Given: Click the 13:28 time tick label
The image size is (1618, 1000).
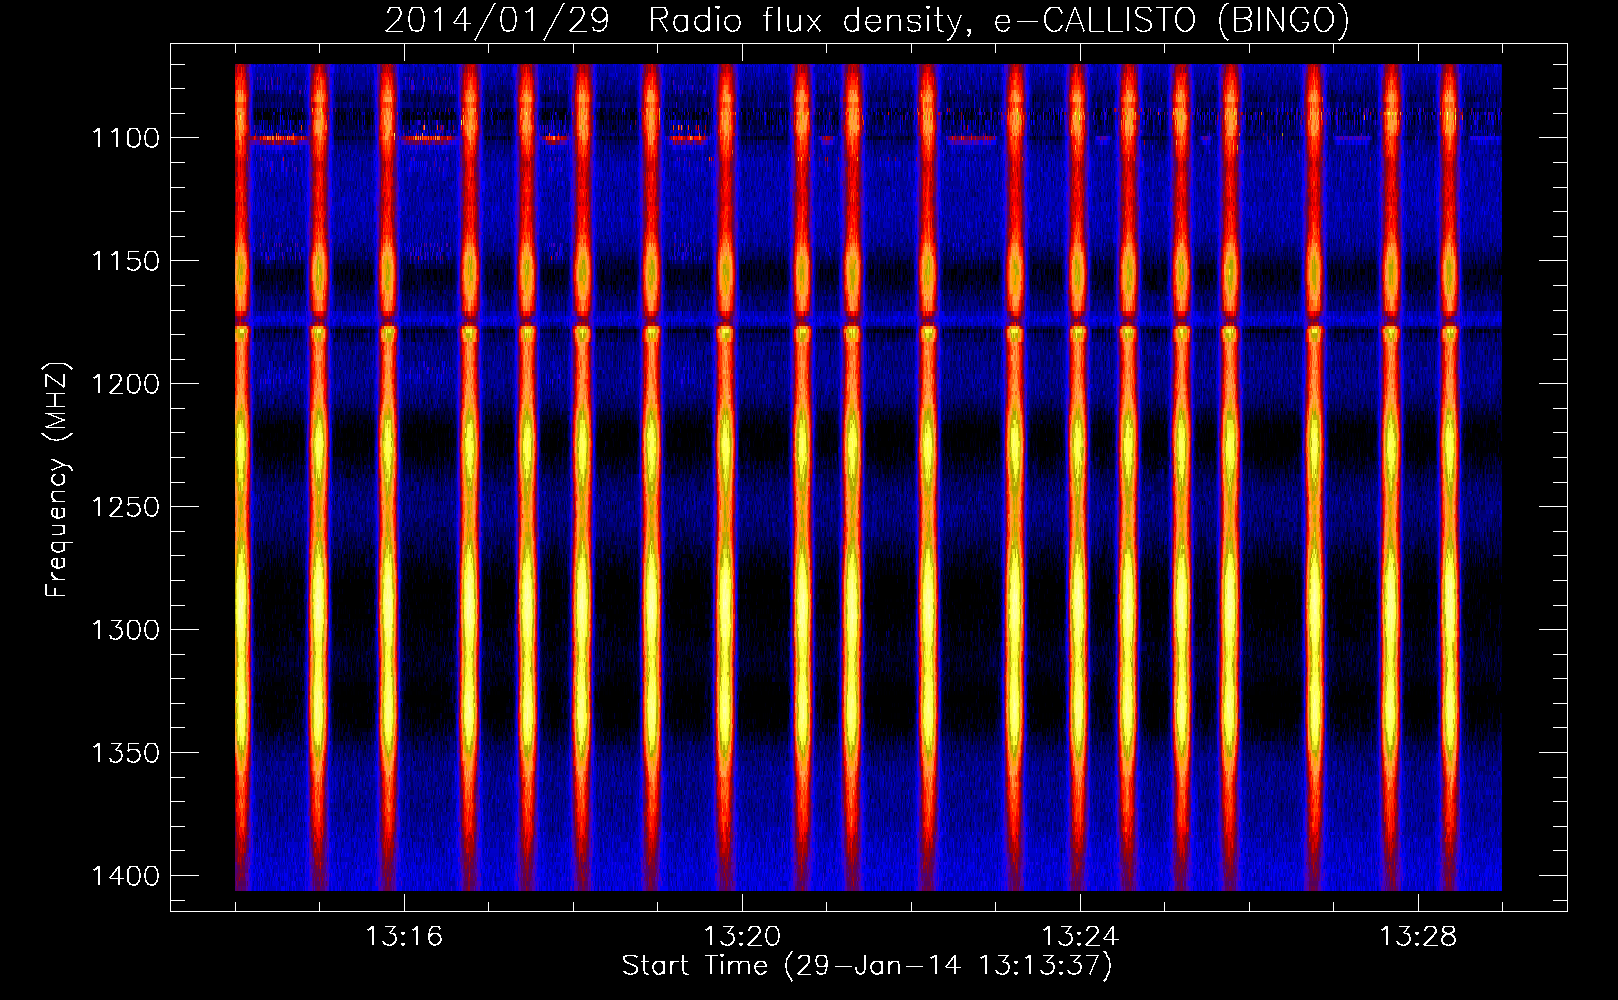Looking at the screenshot, I should click(x=1418, y=937).
